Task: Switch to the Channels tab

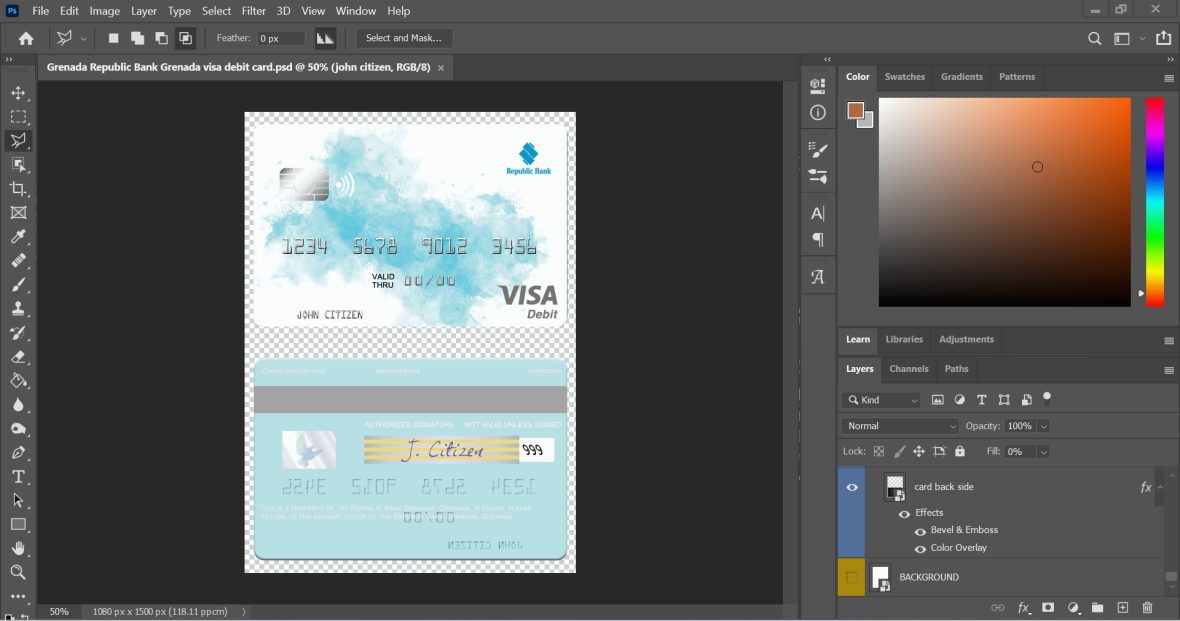Action: pyautogui.click(x=908, y=369)
